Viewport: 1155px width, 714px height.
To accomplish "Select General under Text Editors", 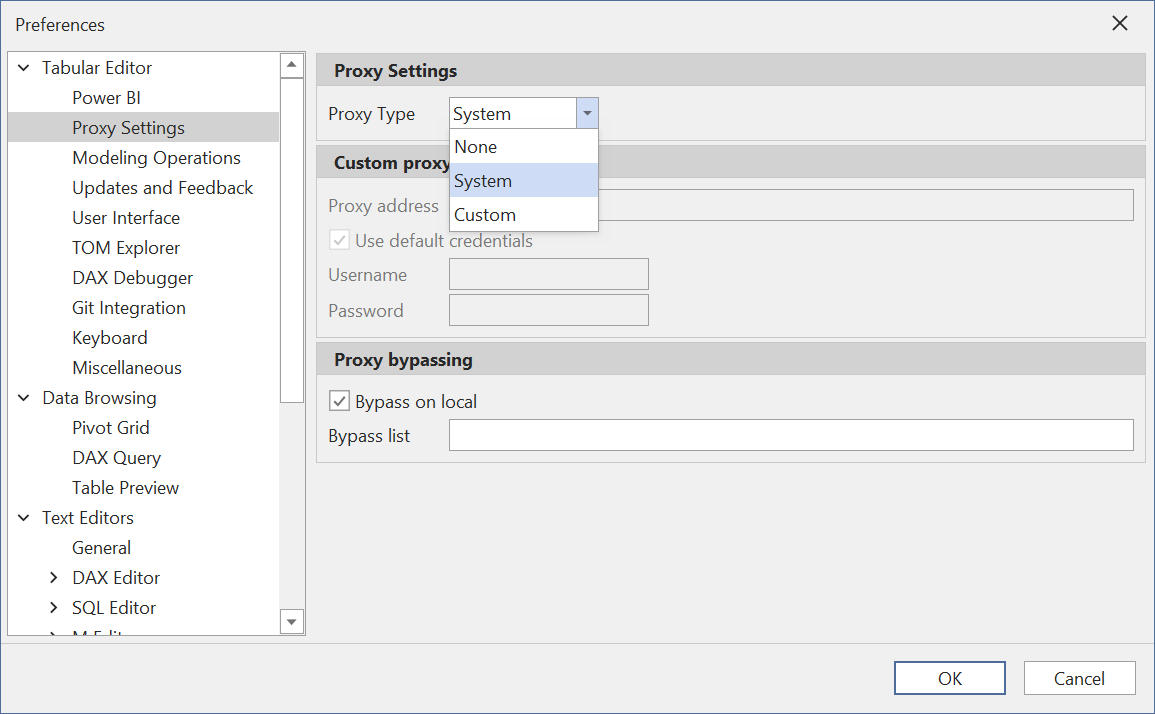I will tap(101, 547).
